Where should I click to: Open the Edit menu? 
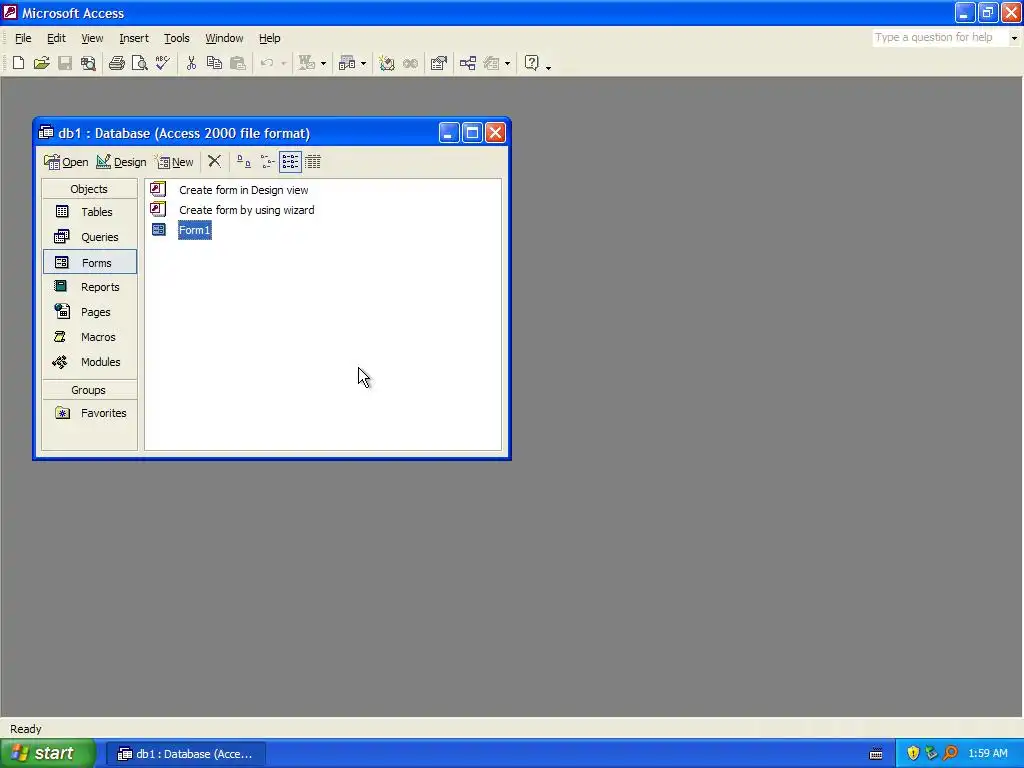coord(56,39)
